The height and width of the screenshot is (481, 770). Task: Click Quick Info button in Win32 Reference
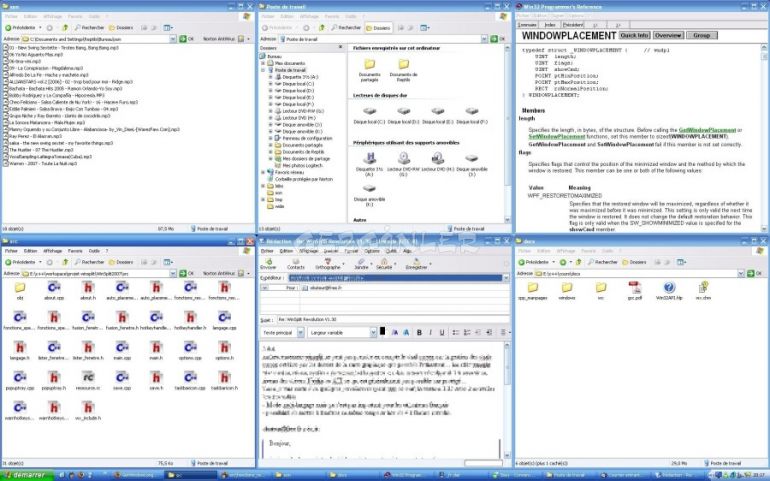[x=634, y=35]
